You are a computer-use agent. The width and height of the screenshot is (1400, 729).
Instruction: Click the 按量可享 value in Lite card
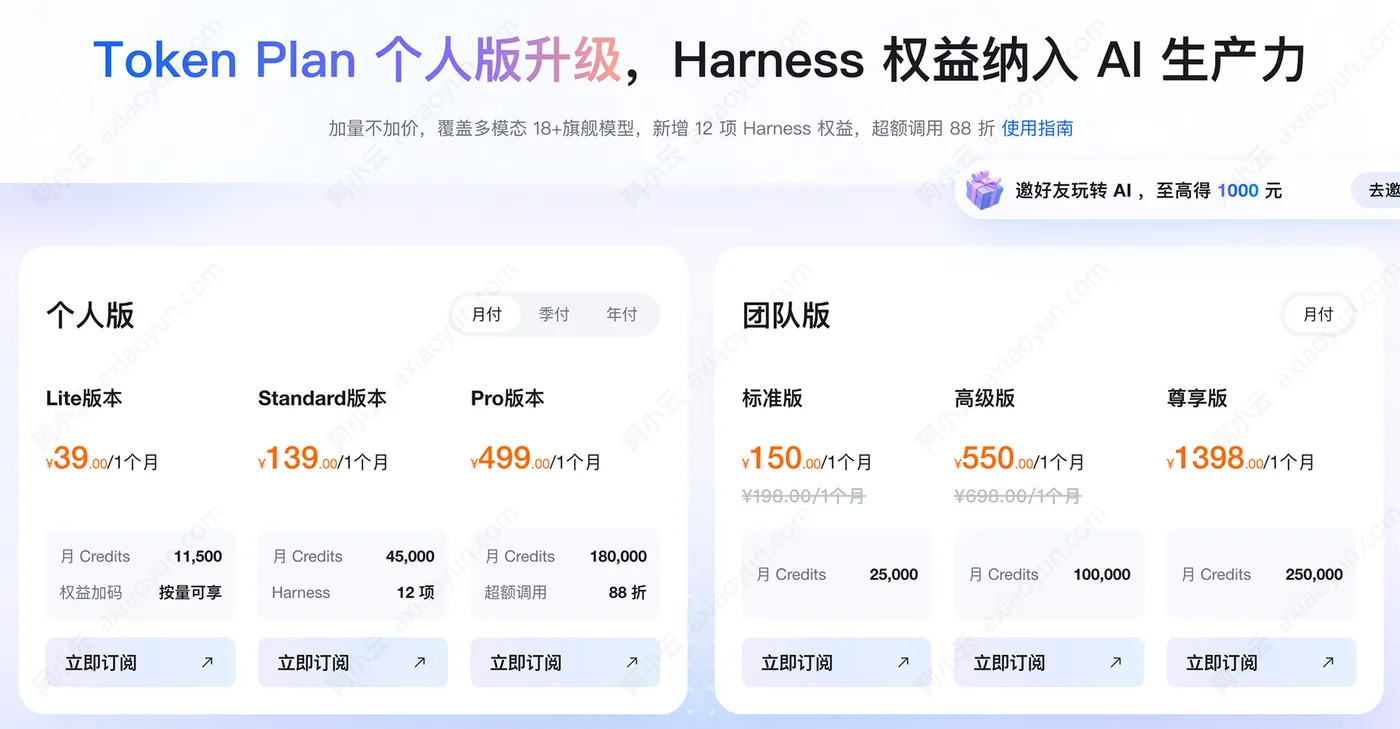[190, 592]
